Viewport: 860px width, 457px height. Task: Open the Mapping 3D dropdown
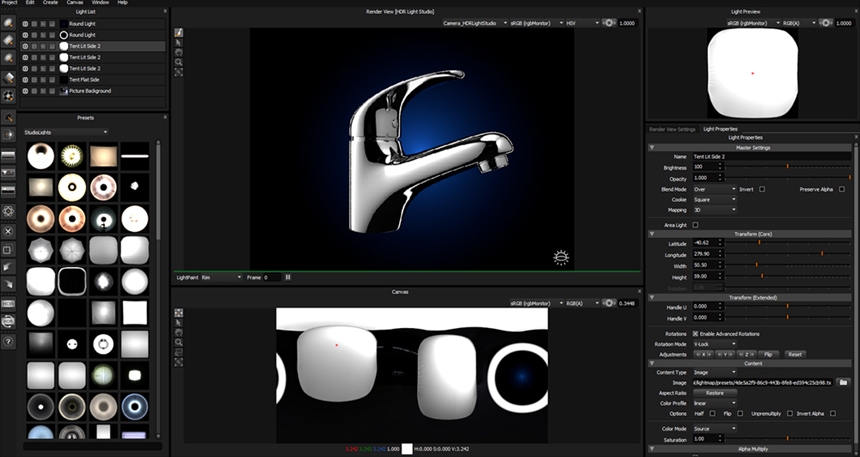[714, 210]
